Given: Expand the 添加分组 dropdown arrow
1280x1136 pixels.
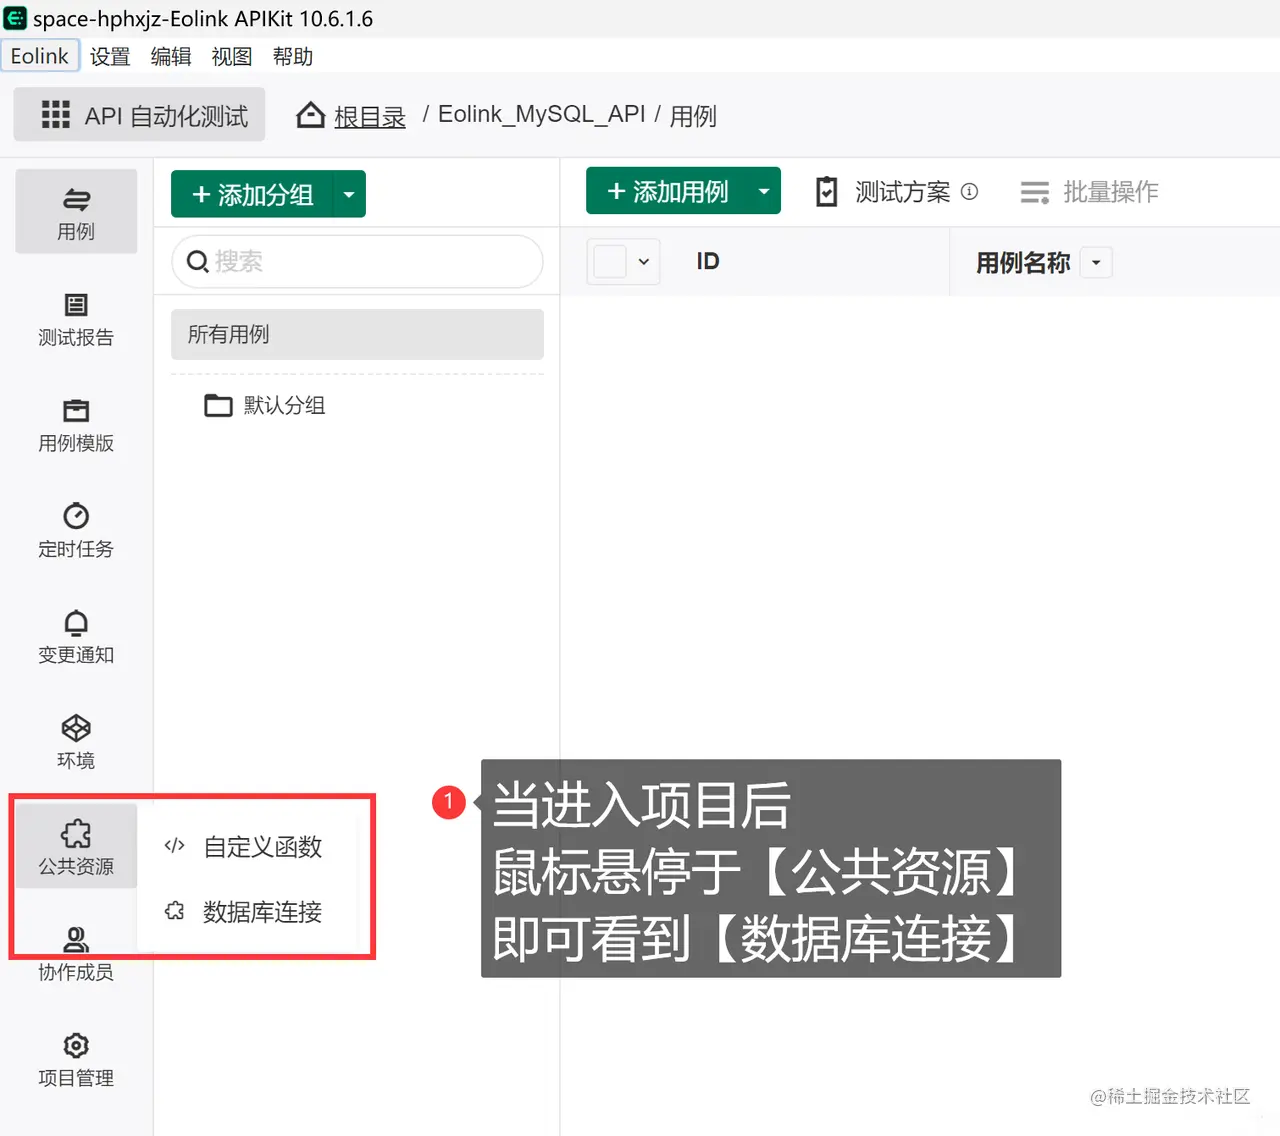Looking at the screenshot, I should tap(349, 194).
